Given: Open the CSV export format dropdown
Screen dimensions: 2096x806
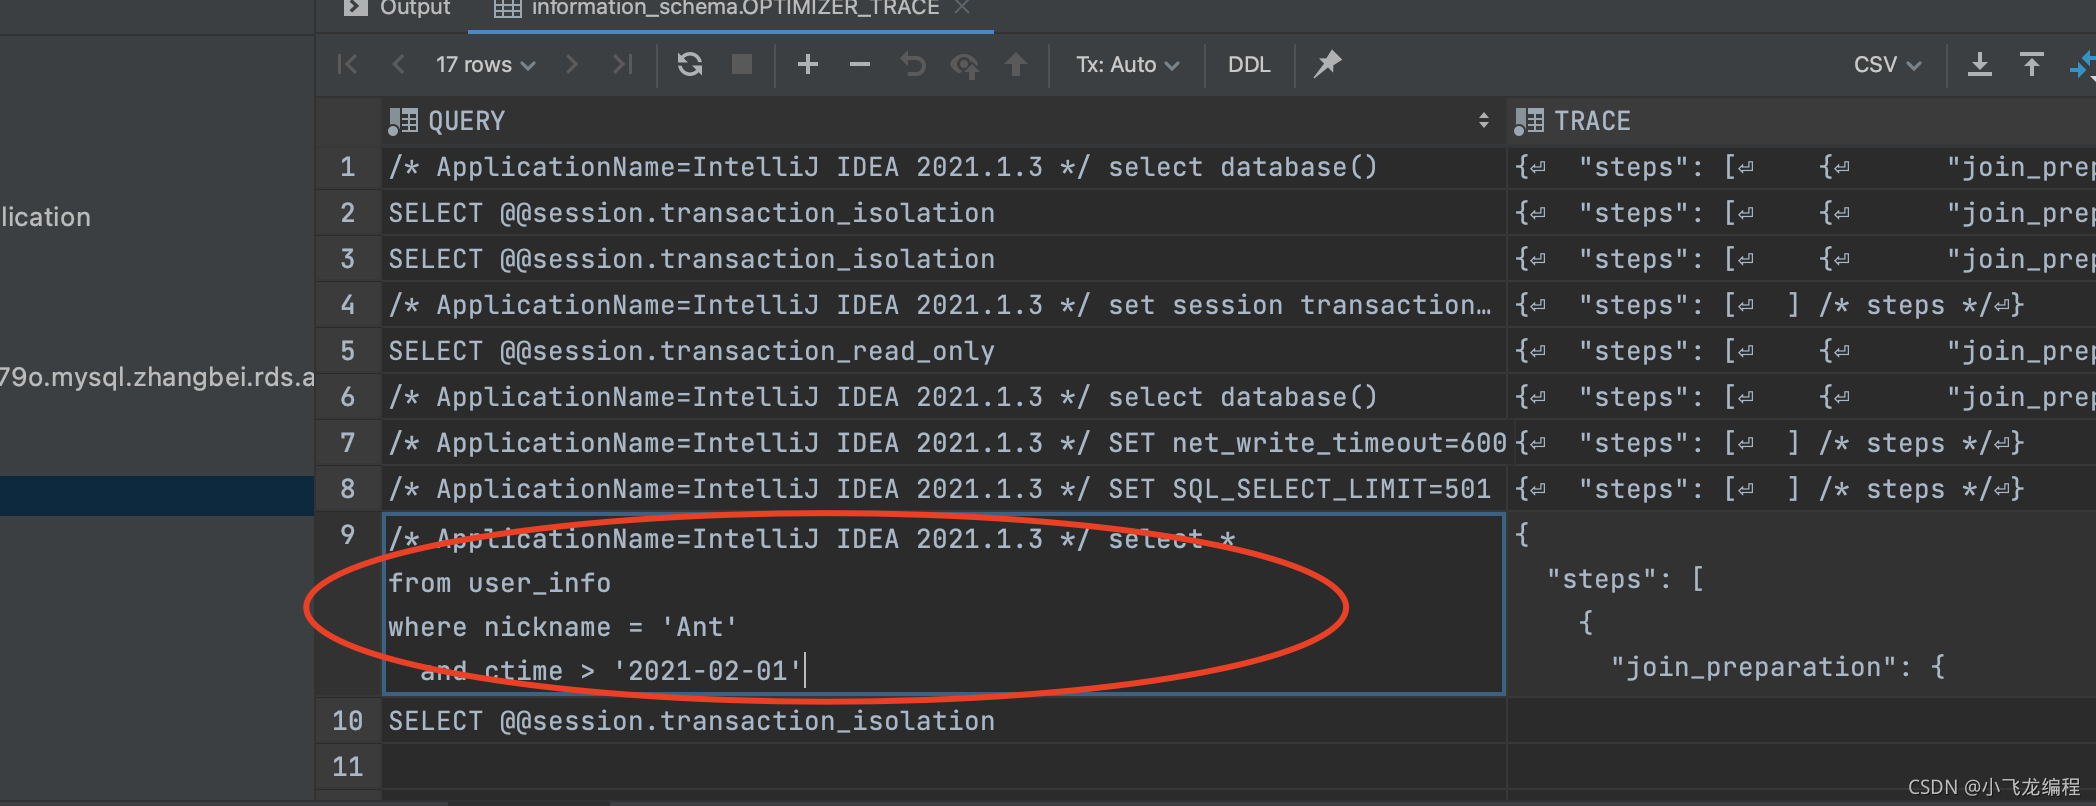Looking at the screenshot, I should pyautogui.click(x=1887, y=65).
